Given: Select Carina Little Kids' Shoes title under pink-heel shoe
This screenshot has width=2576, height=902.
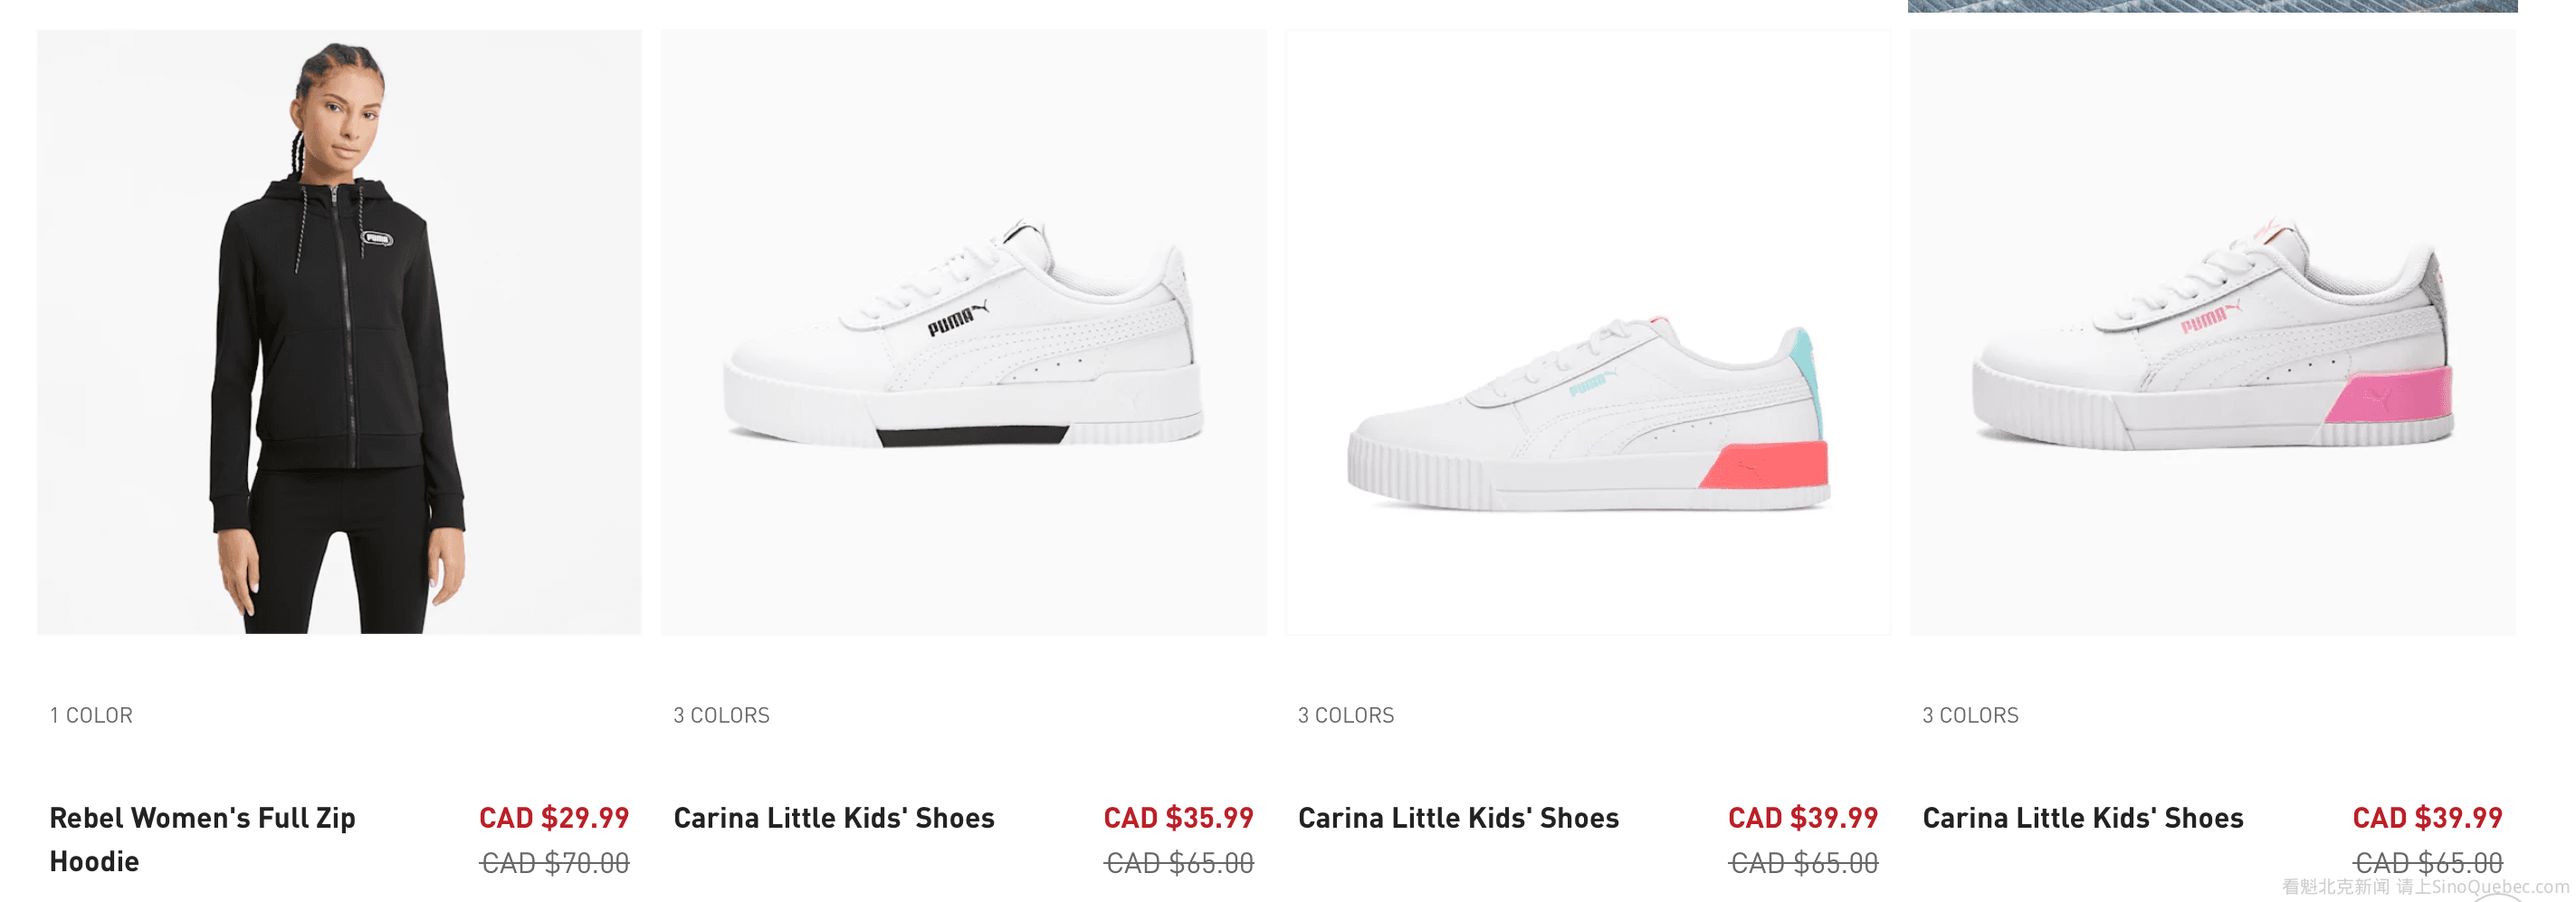Looking at the screenshot, I should pos(2083,817).
